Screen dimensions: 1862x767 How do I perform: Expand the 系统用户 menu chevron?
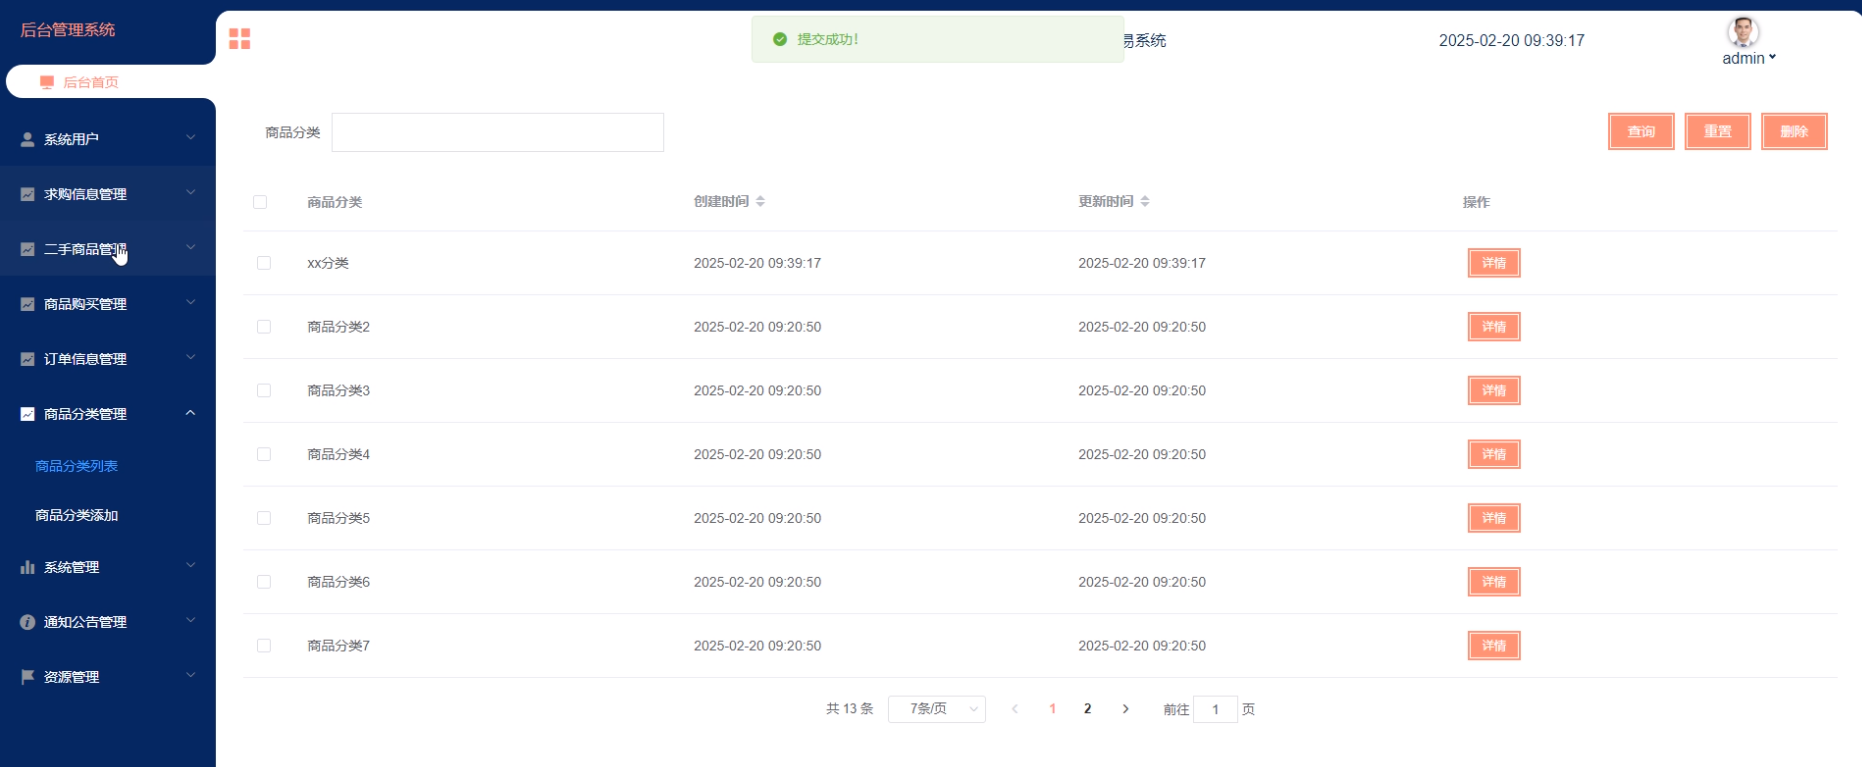[x=190, y=138]
